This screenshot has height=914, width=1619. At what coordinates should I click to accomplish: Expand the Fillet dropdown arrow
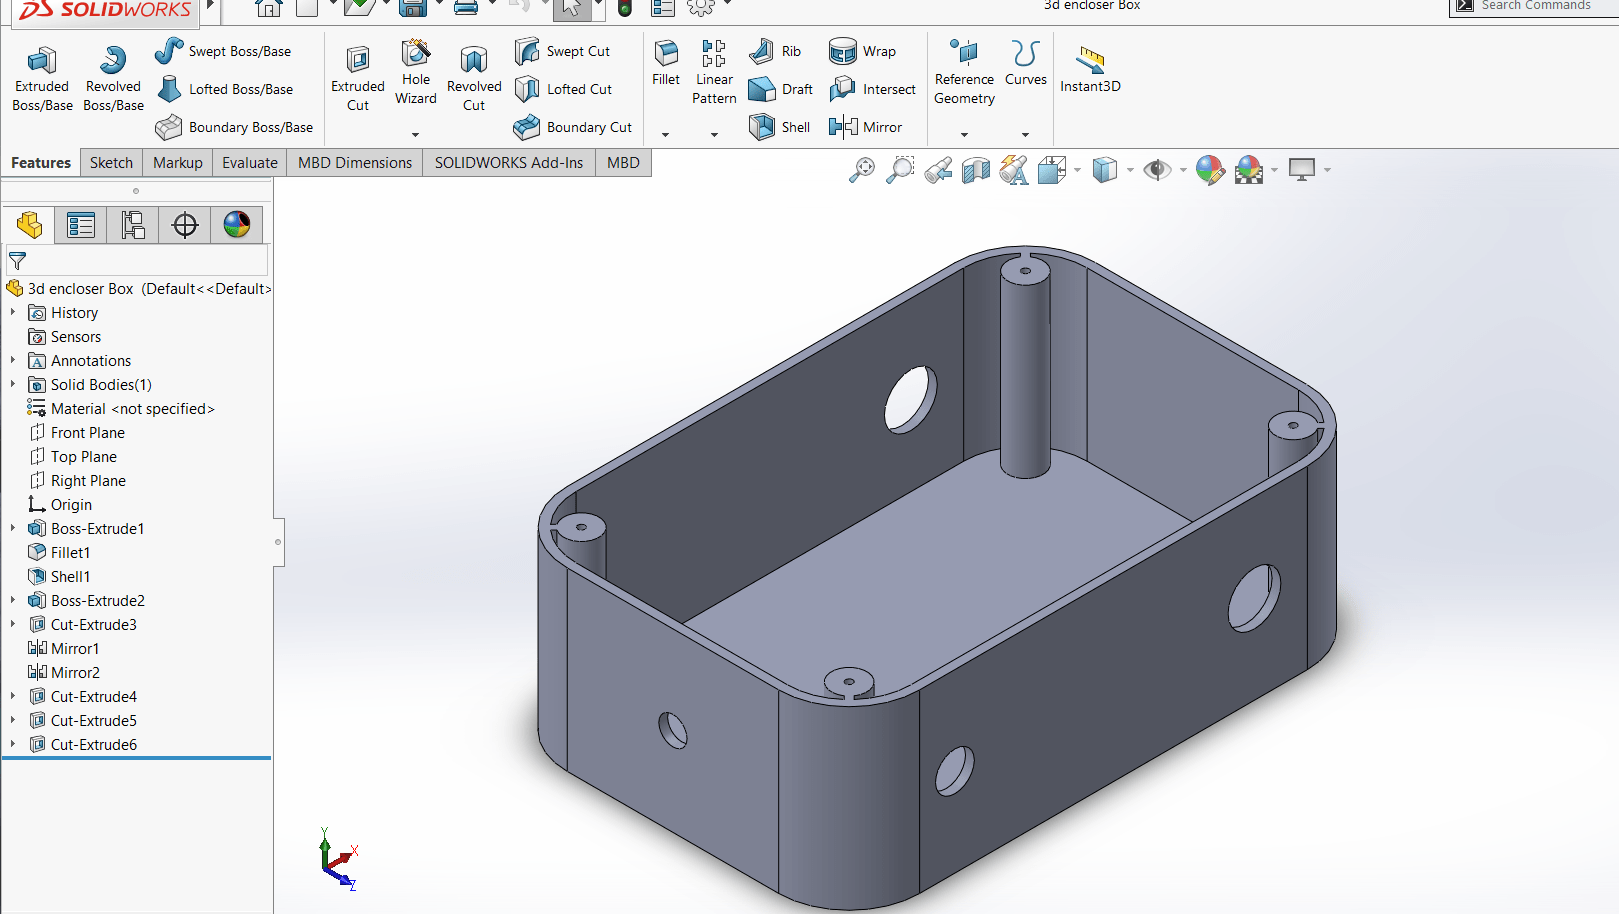[665, 135]
